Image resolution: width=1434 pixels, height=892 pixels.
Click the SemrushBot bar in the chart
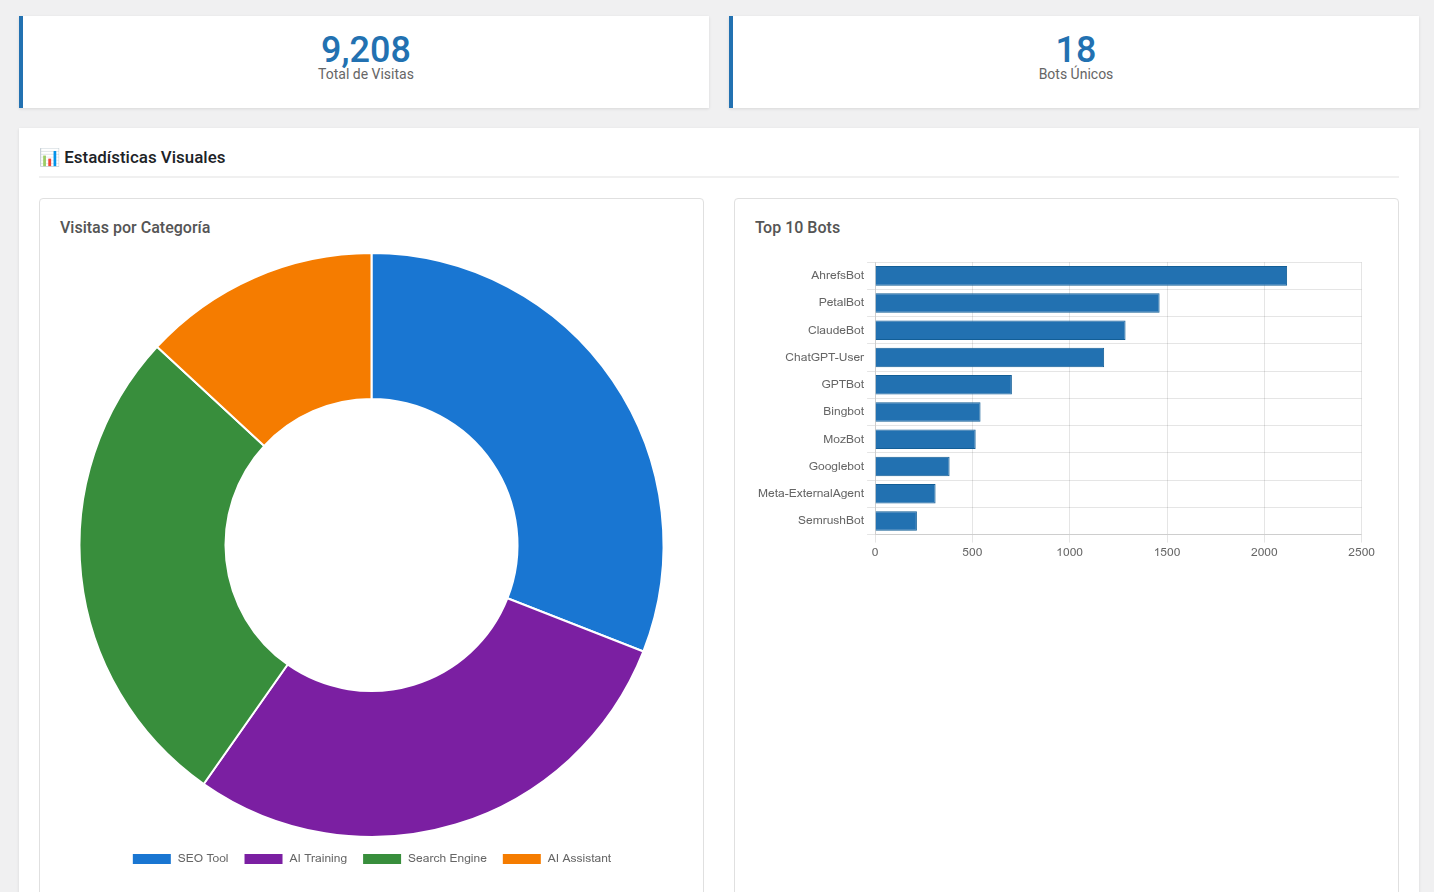pyautogui.click(x=895, y=520)
